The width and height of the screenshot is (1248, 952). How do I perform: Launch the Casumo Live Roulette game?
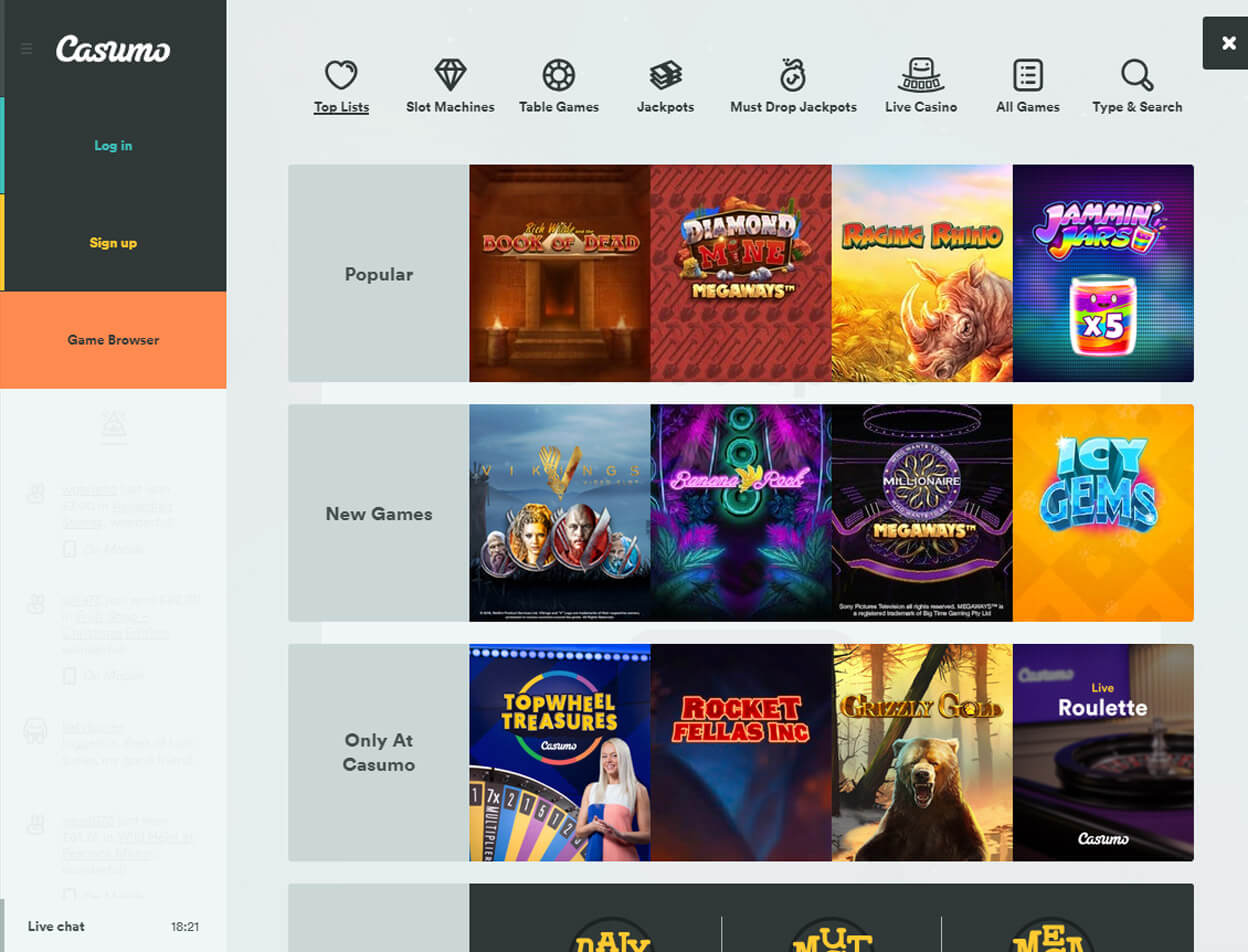point(1103,753)
